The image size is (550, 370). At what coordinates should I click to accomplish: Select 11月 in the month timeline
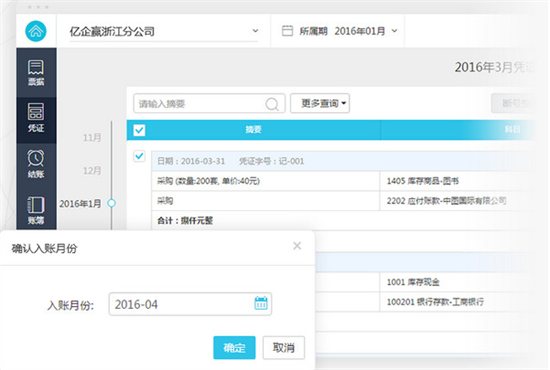click(x=92, y=137)
